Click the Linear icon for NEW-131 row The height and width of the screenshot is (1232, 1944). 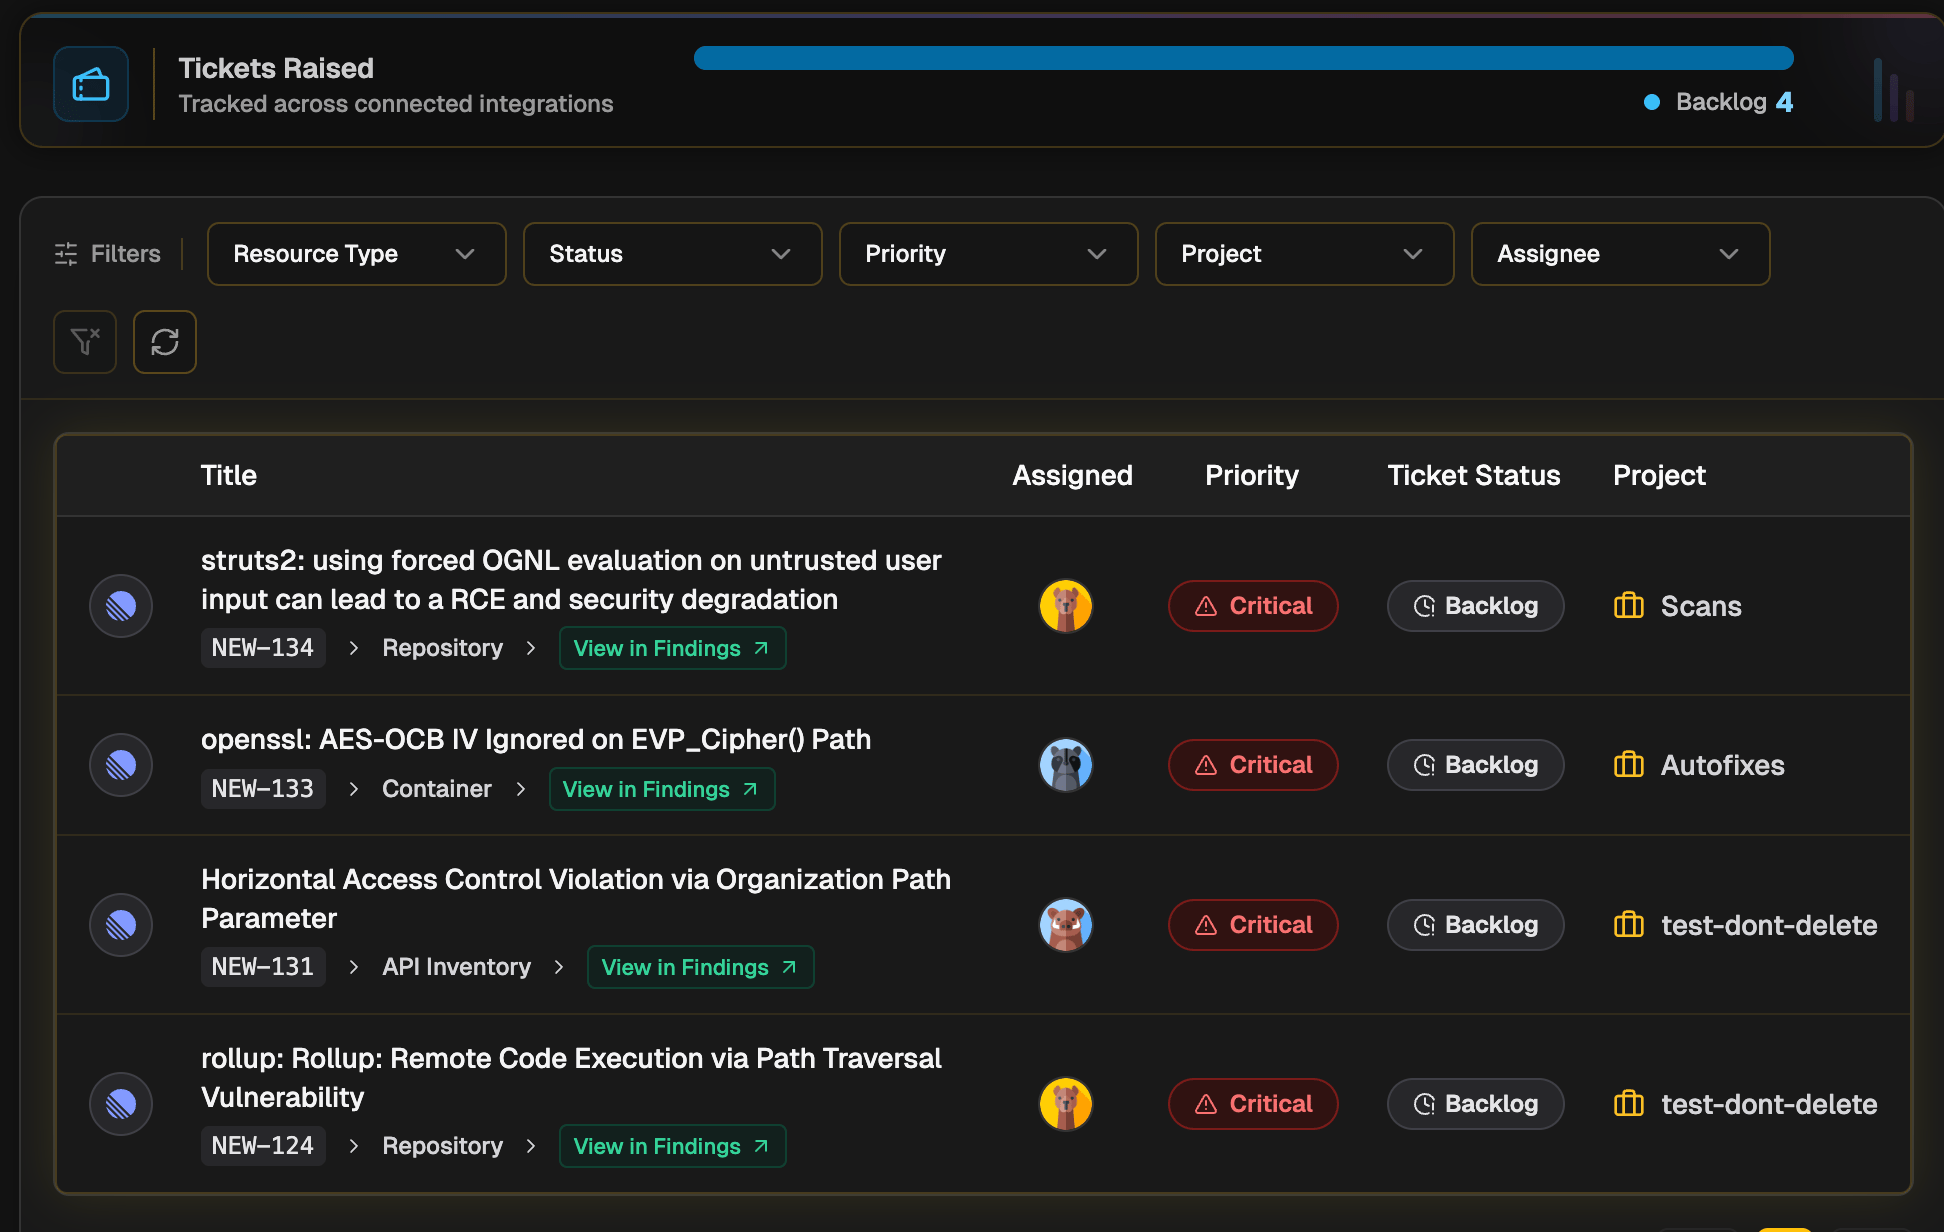pyautogui.click(x=121, y=925)
